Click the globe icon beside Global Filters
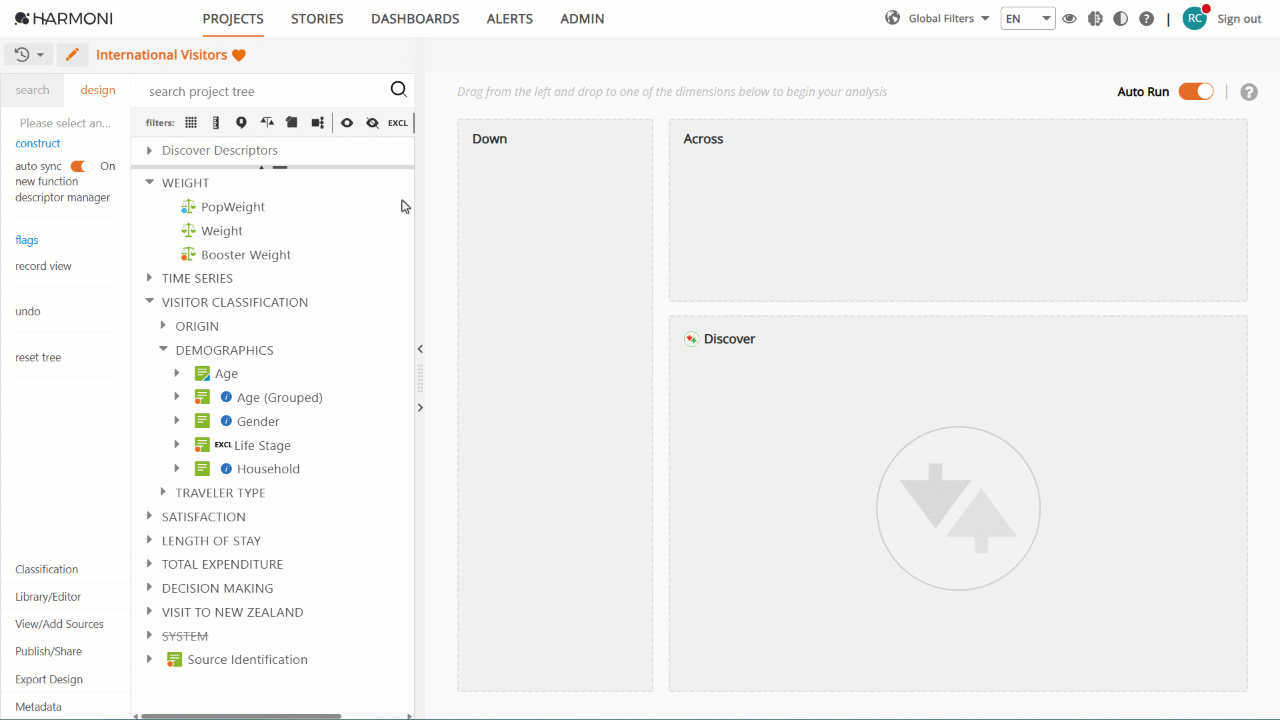This screenshot has height=720, width=1280. (893, 18)
